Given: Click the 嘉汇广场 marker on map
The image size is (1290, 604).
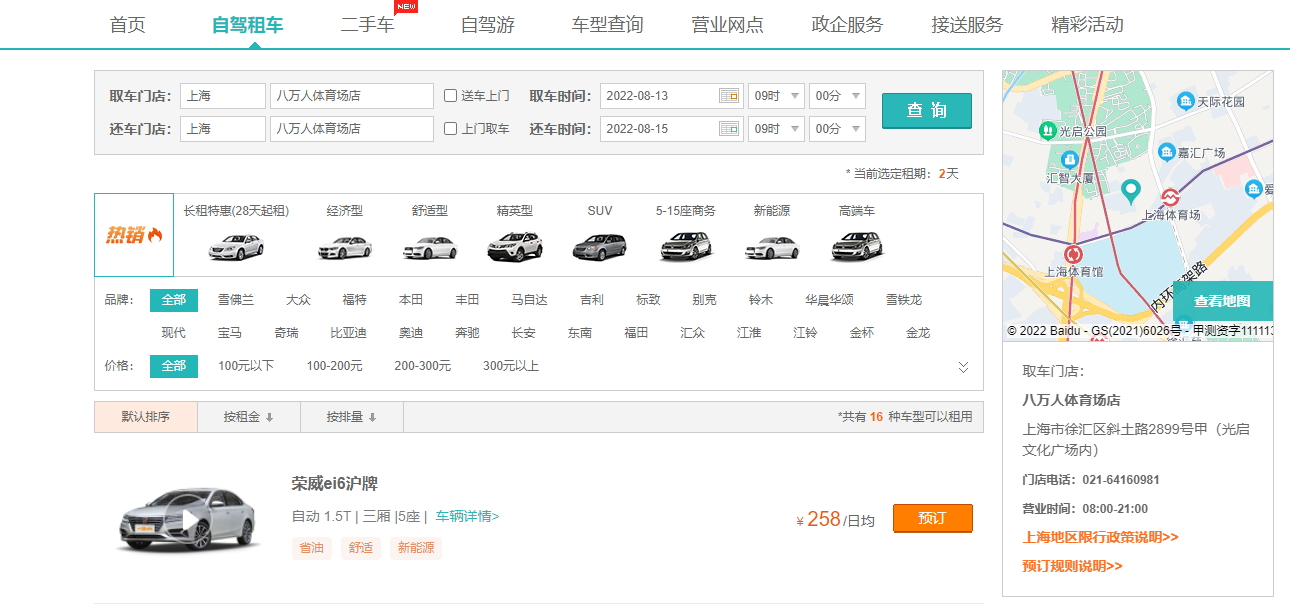Looking at the screenshot, I should tap(1167, 152).
